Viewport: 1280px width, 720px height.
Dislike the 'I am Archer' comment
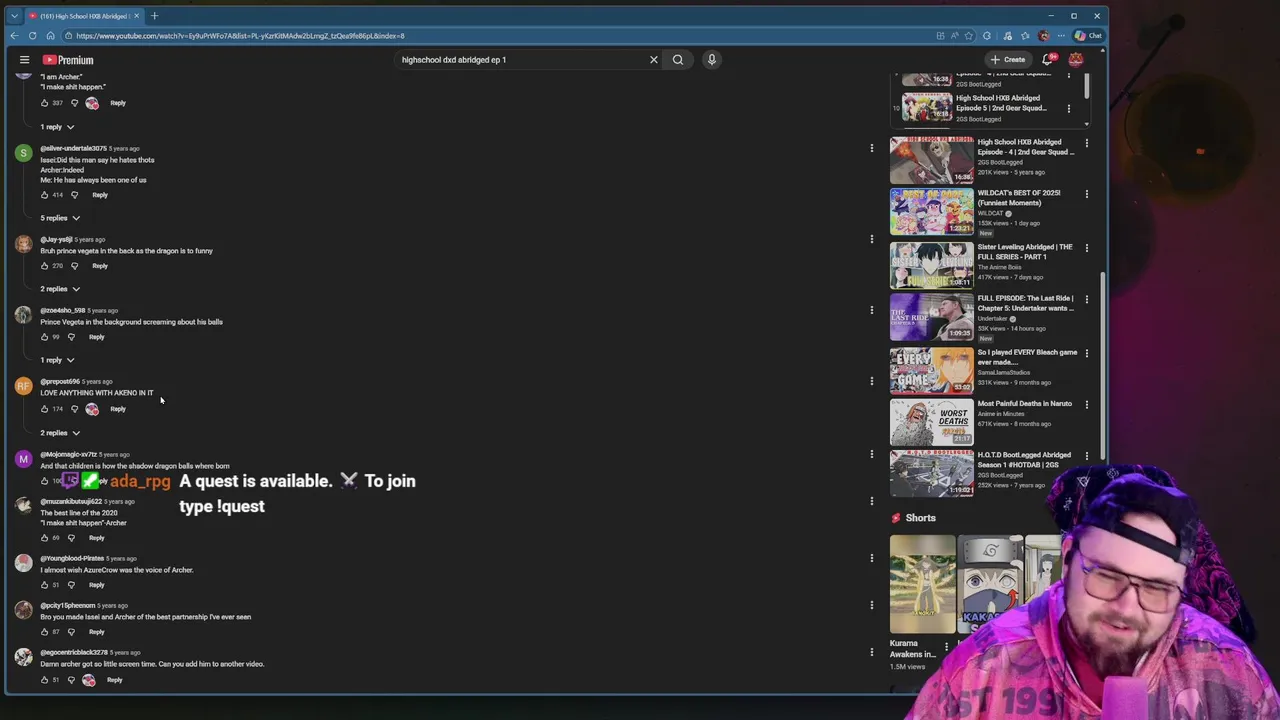point(74,103)
